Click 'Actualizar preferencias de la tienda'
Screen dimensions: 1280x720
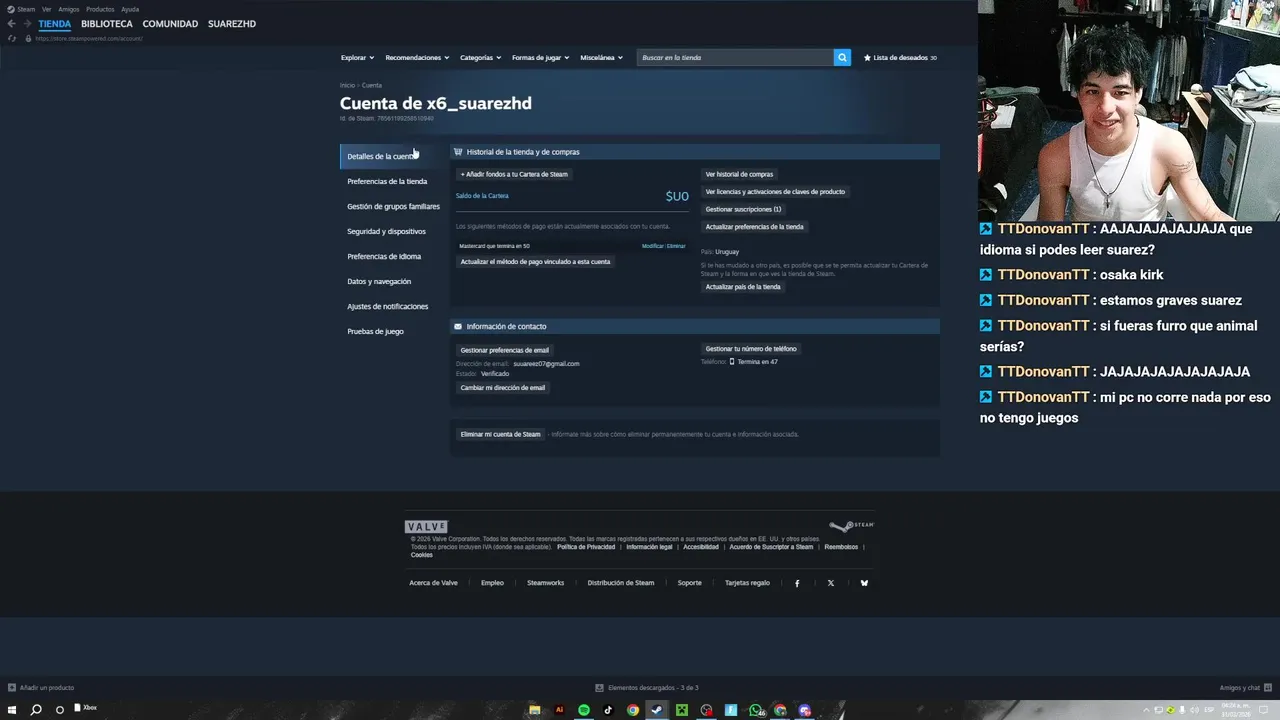pos(755,227)
